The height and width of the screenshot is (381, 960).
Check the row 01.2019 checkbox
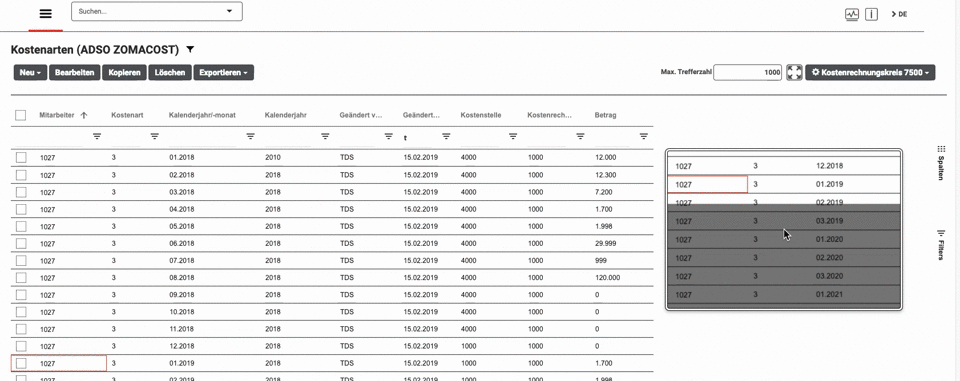click(21, 363)
